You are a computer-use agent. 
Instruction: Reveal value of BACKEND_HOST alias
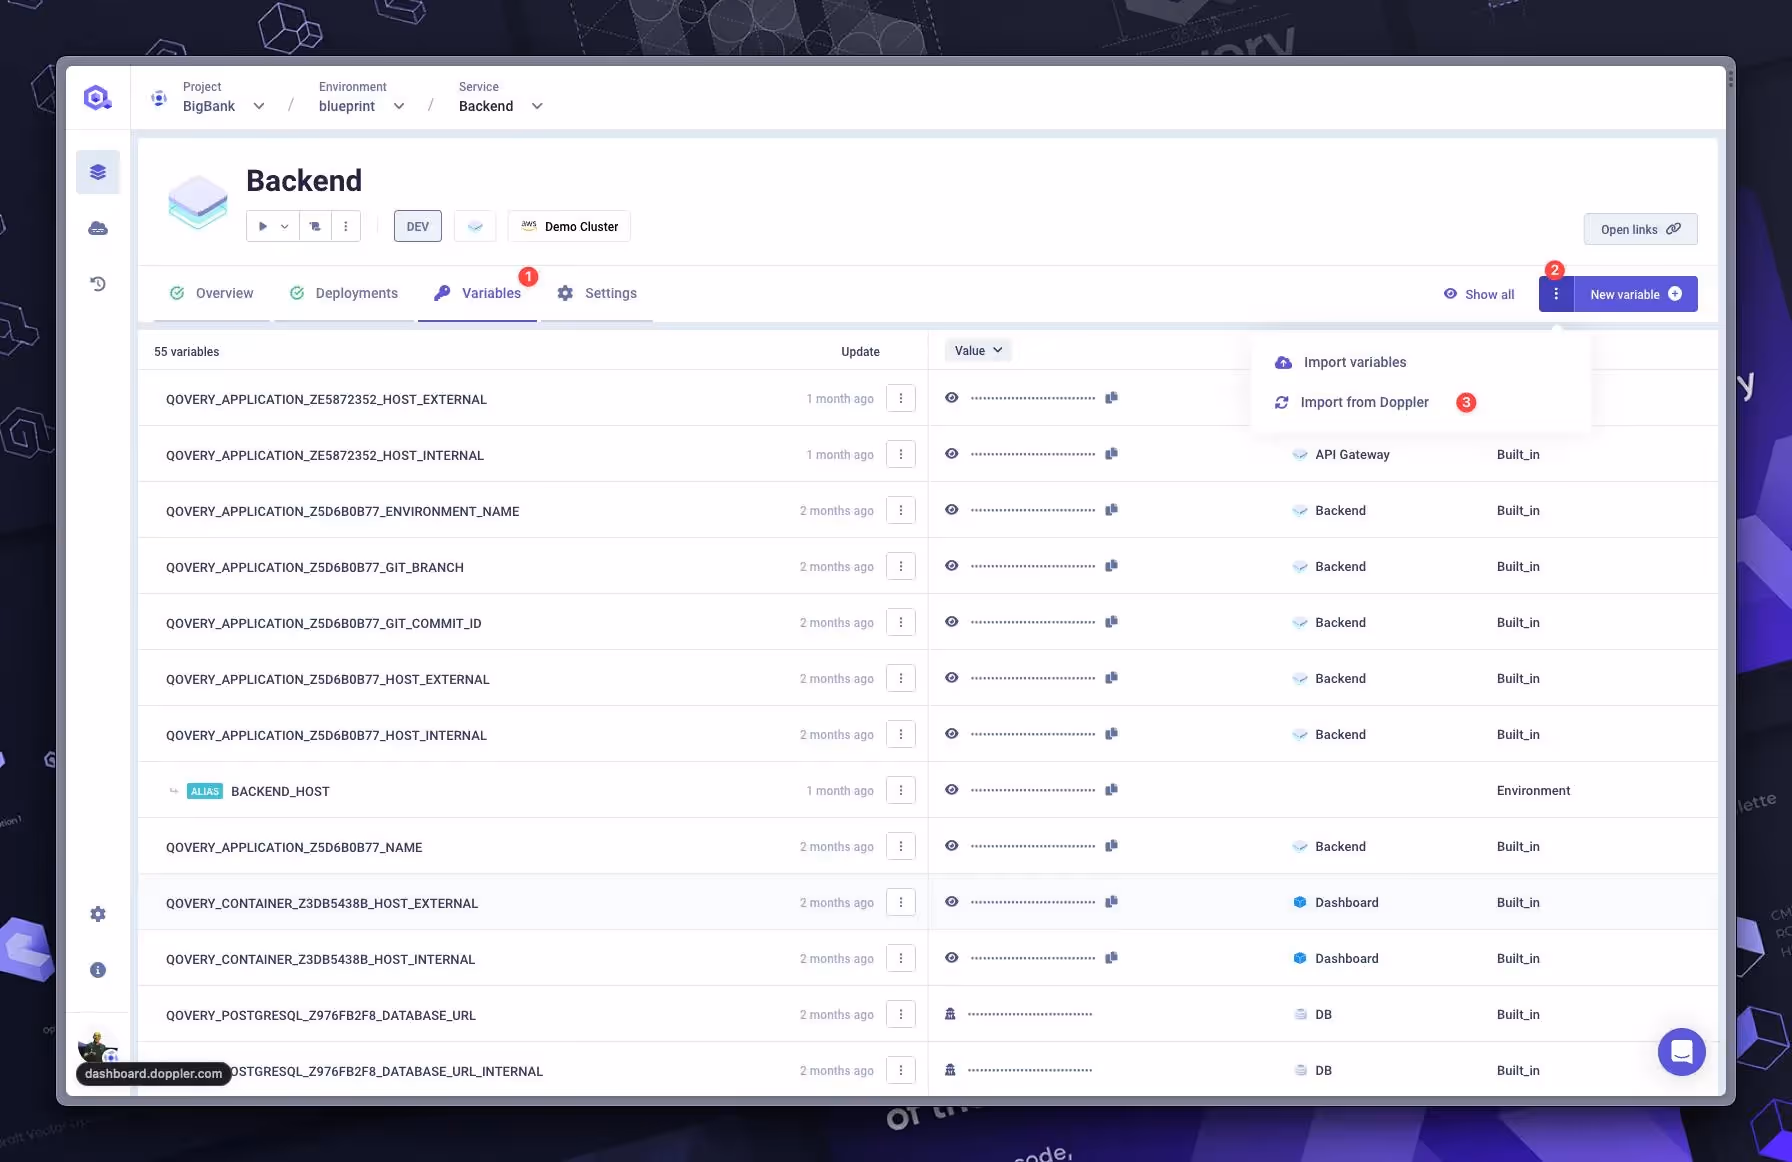point(952,790)
